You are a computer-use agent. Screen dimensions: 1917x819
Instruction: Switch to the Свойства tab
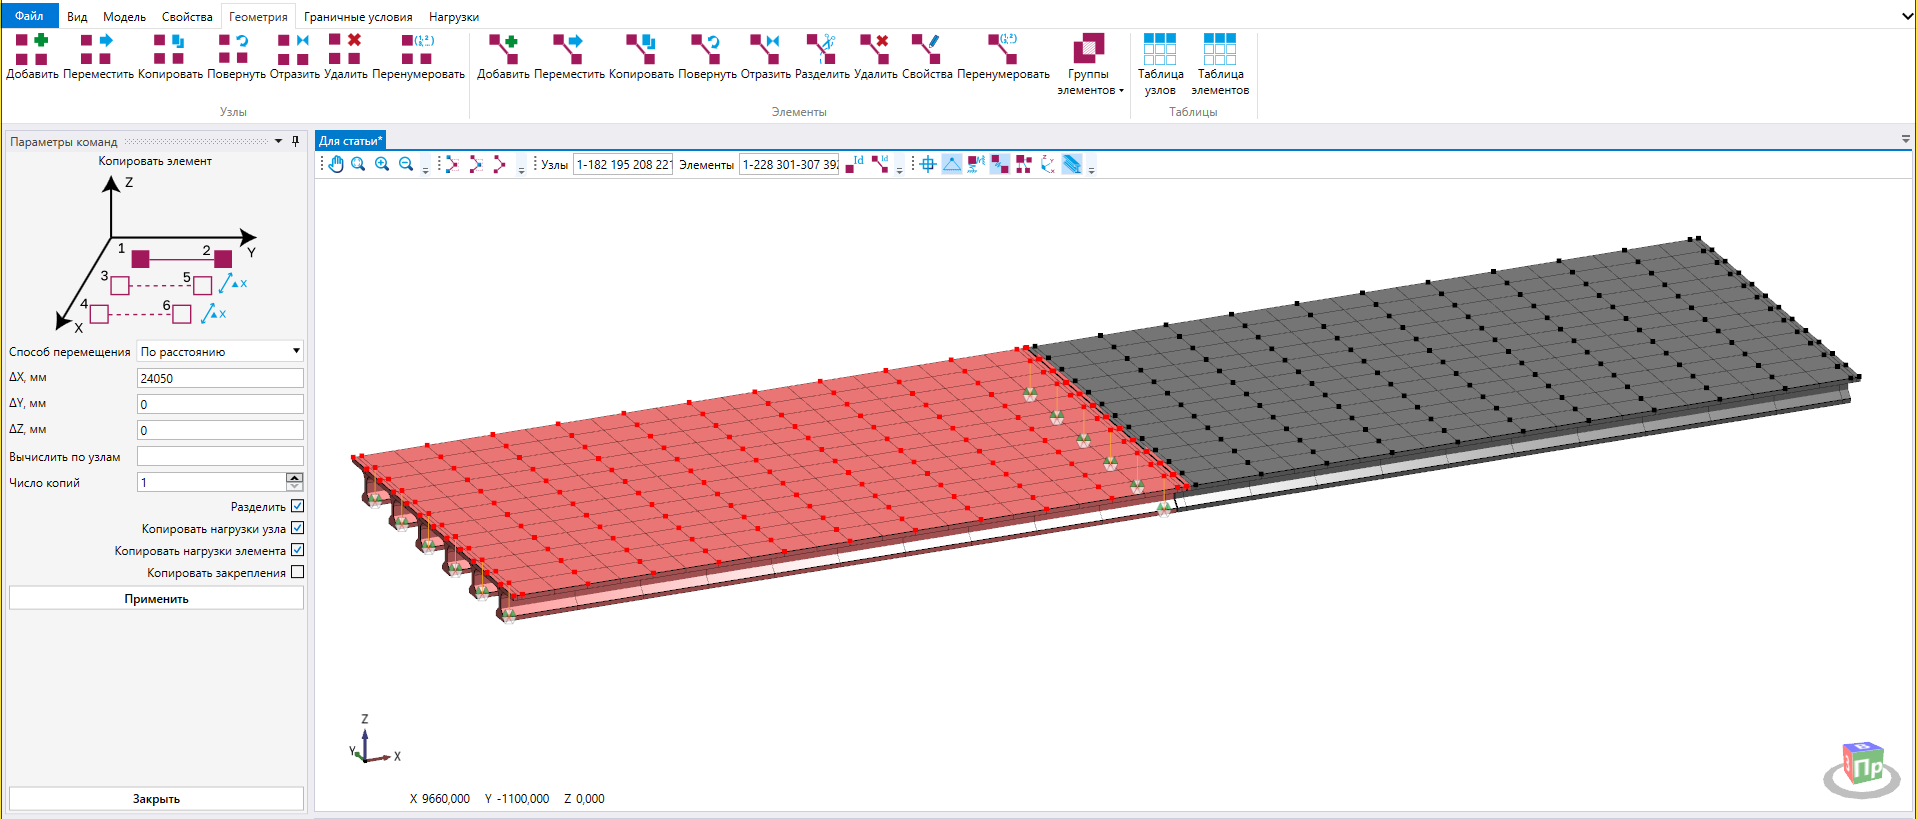pos(187,17)
